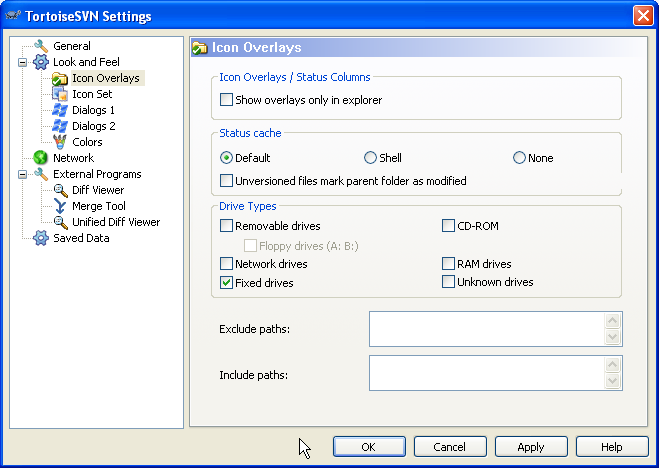The image size is (659, 468).
Task: Collapse the External Programs tree node
Action: point(22,174)
